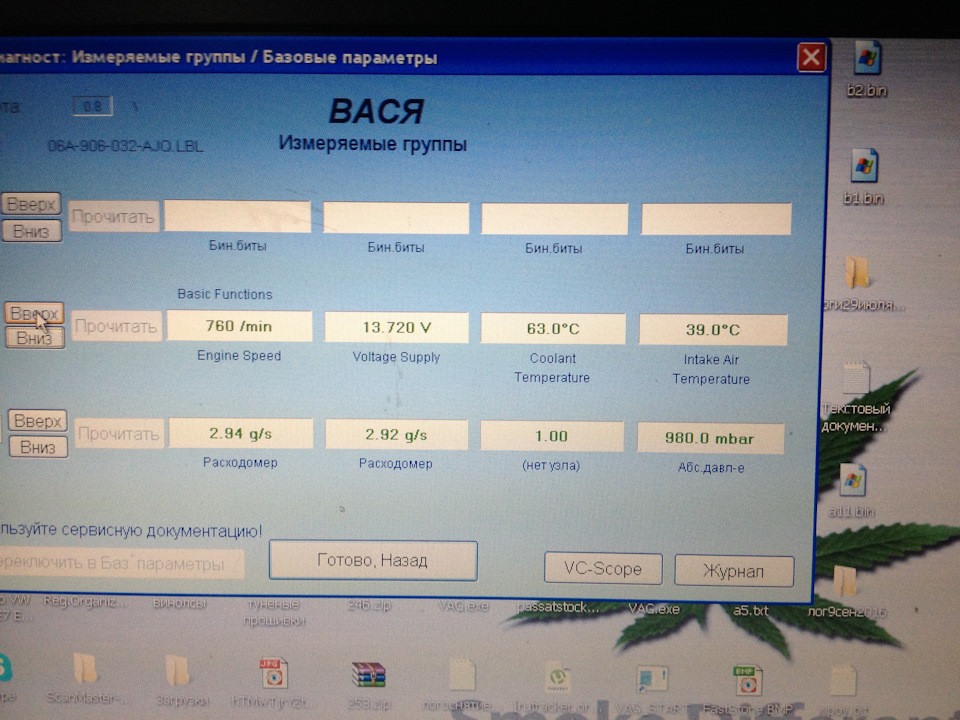Image resolution: width=960 pixels, height=720 pixels.
Task: Click the sample rate field showing 0.8
Action: coord(92,106)
